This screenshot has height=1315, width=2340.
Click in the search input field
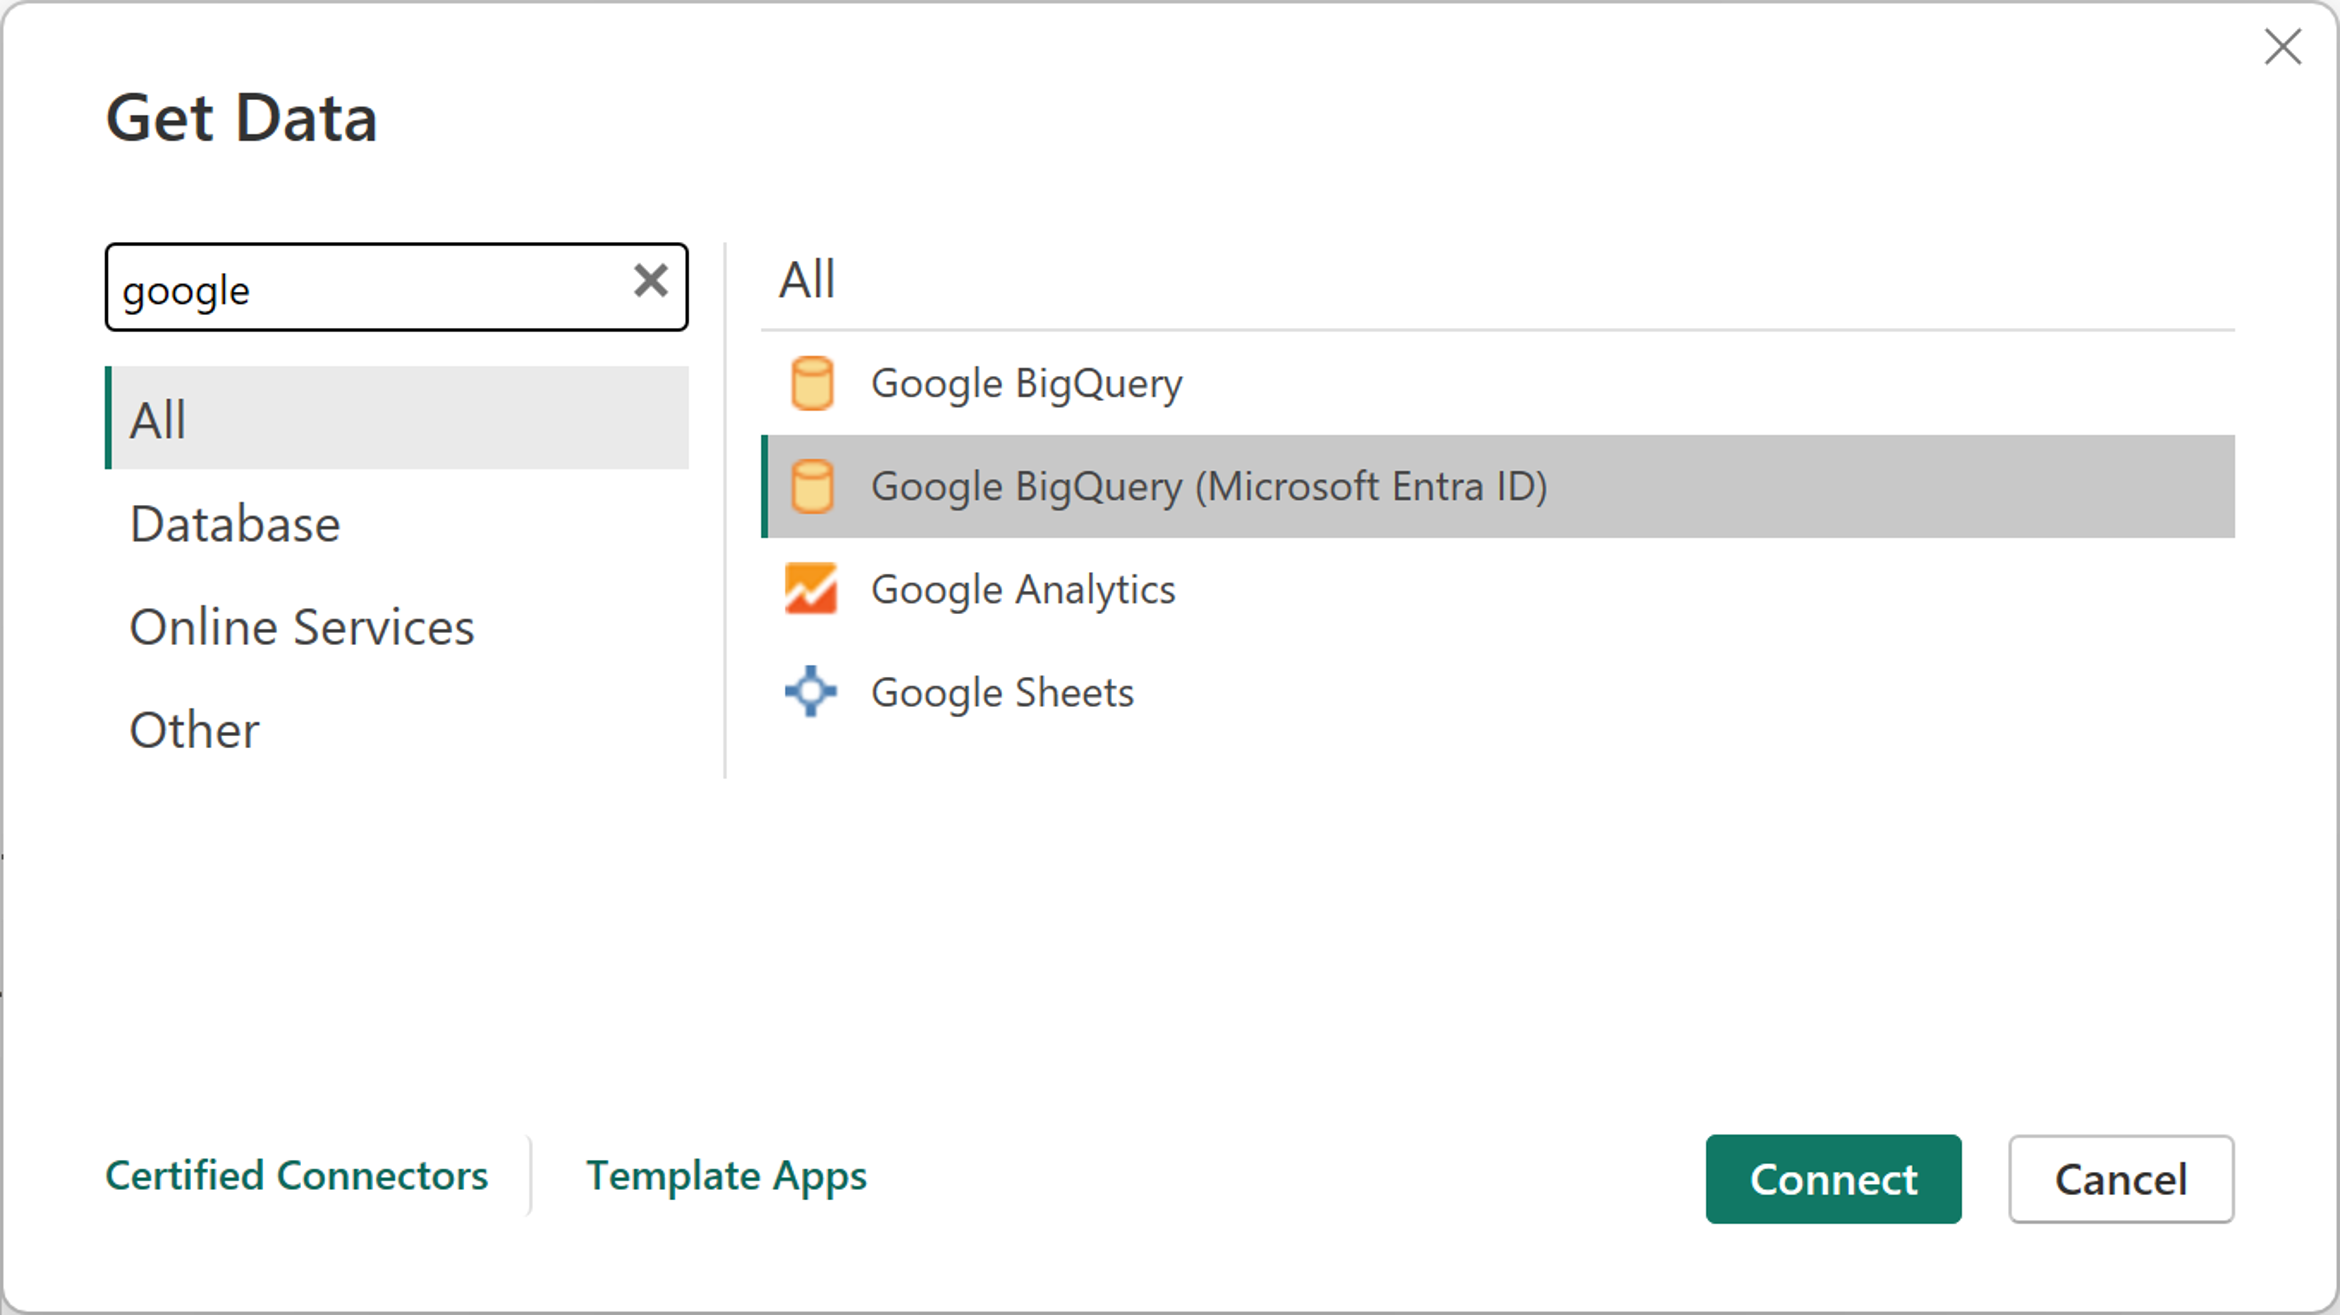point(395,288)
